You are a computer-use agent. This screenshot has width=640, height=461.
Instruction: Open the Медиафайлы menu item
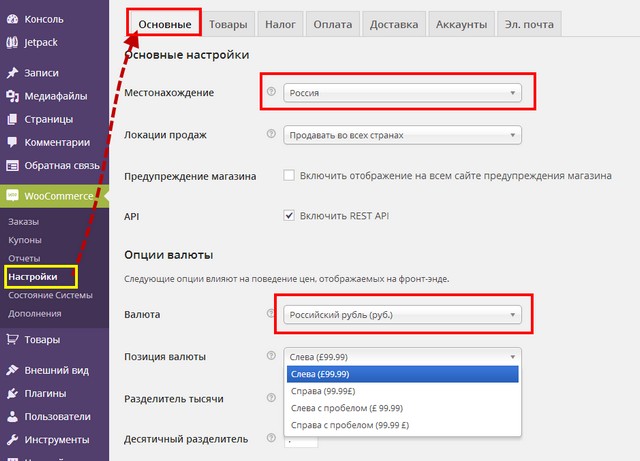click(54, 96)
